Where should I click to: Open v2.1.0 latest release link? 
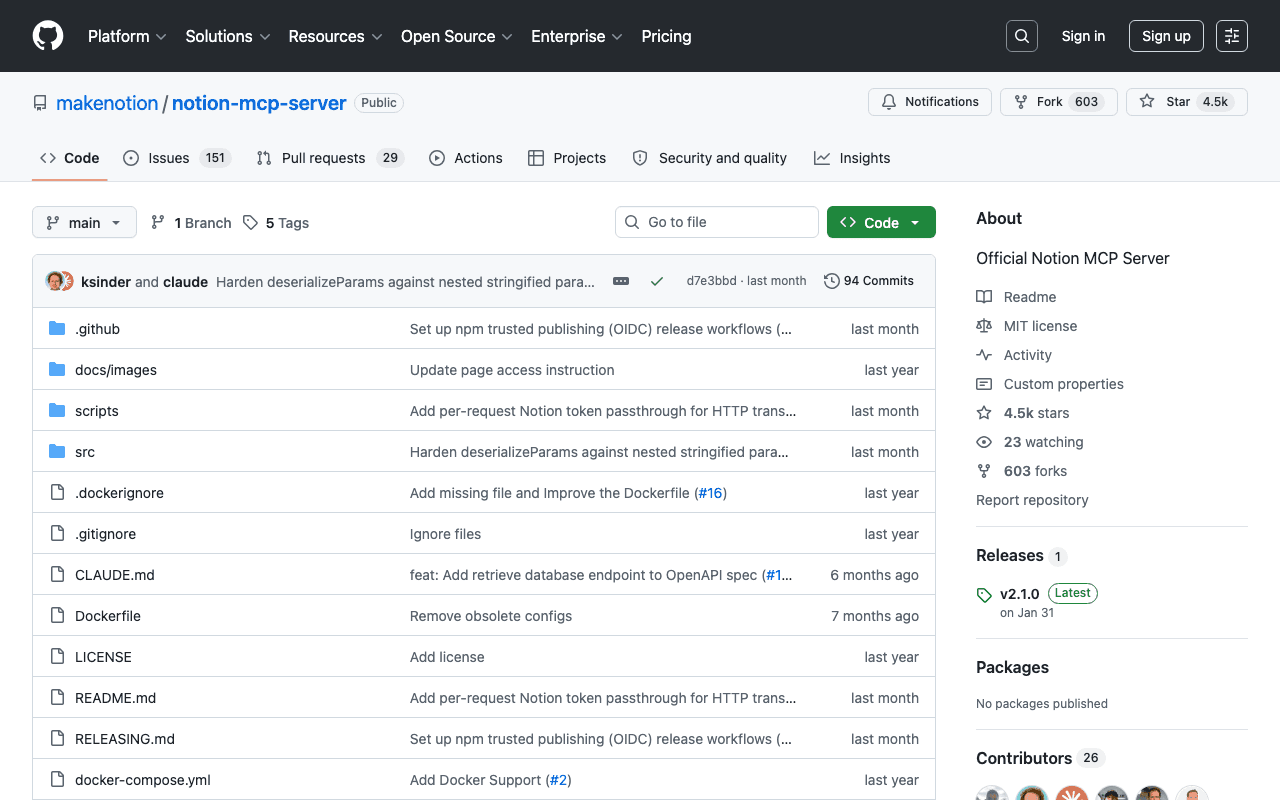1020,593
